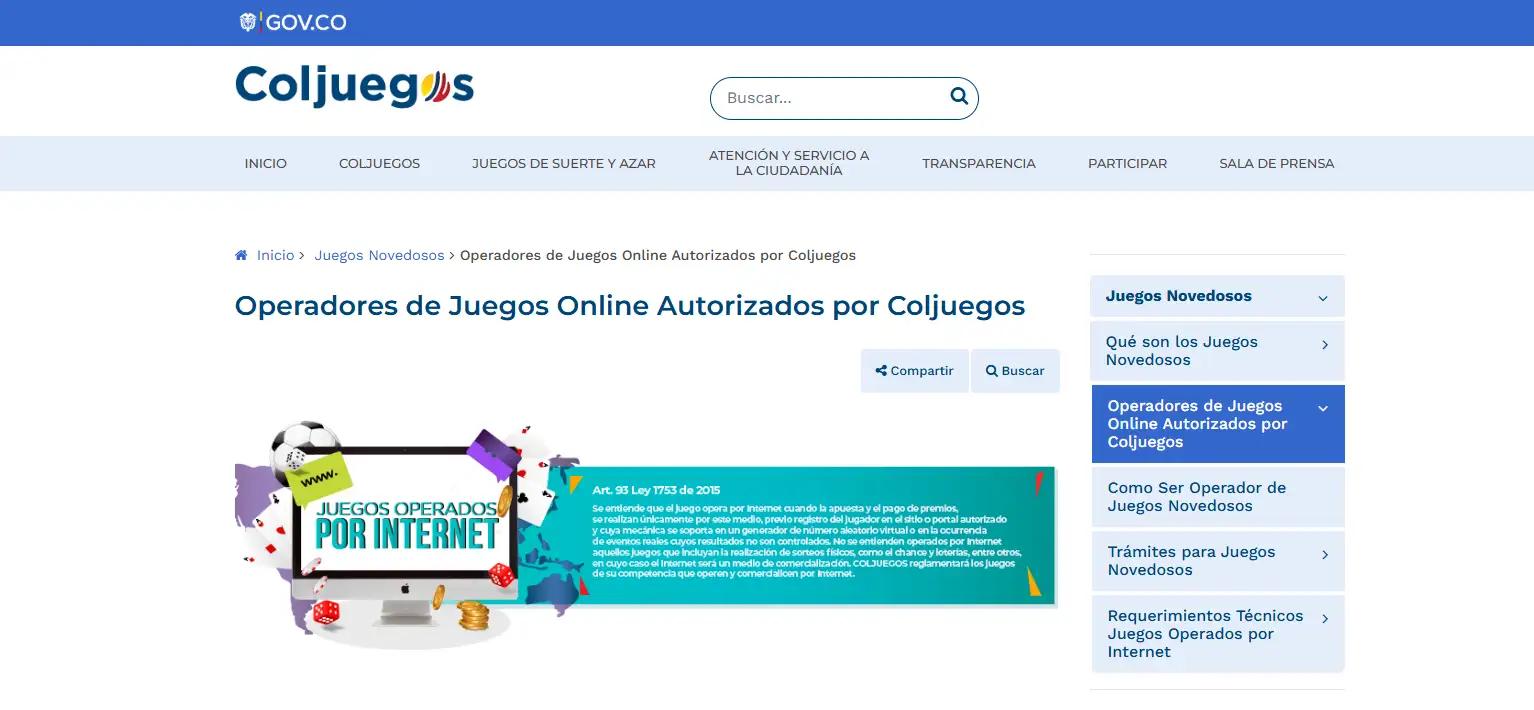Screen dimensions: 1534x710
Task: Collapse the Juegos Novedosos sidebar chevron
Action: (x=1323, y=298)
